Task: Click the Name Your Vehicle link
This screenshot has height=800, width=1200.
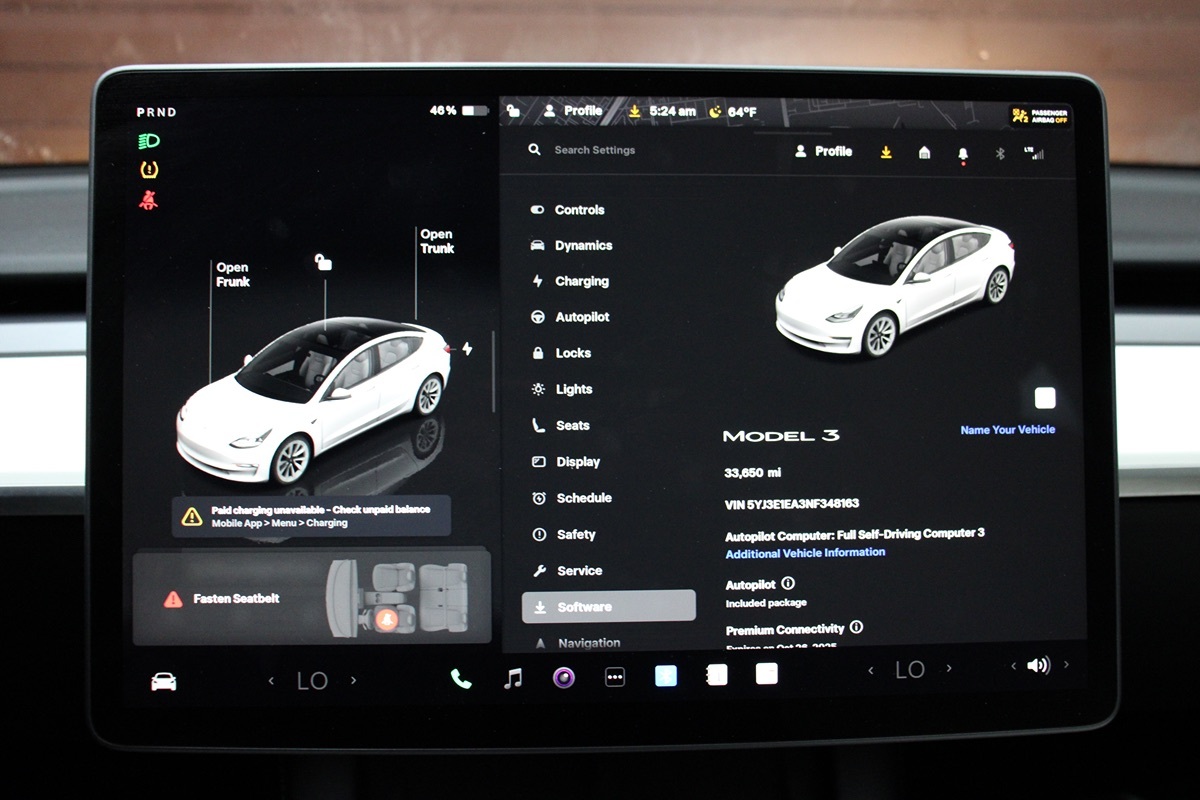Action: coord(1007,429)
